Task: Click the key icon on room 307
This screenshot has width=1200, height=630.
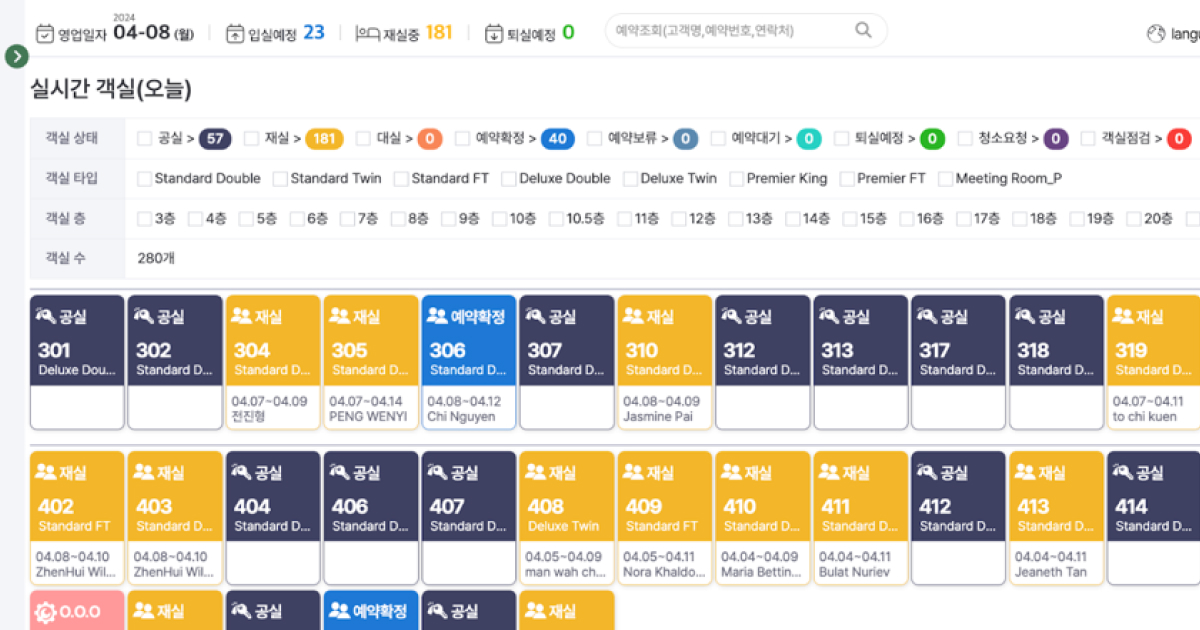Action: [537, 316]
